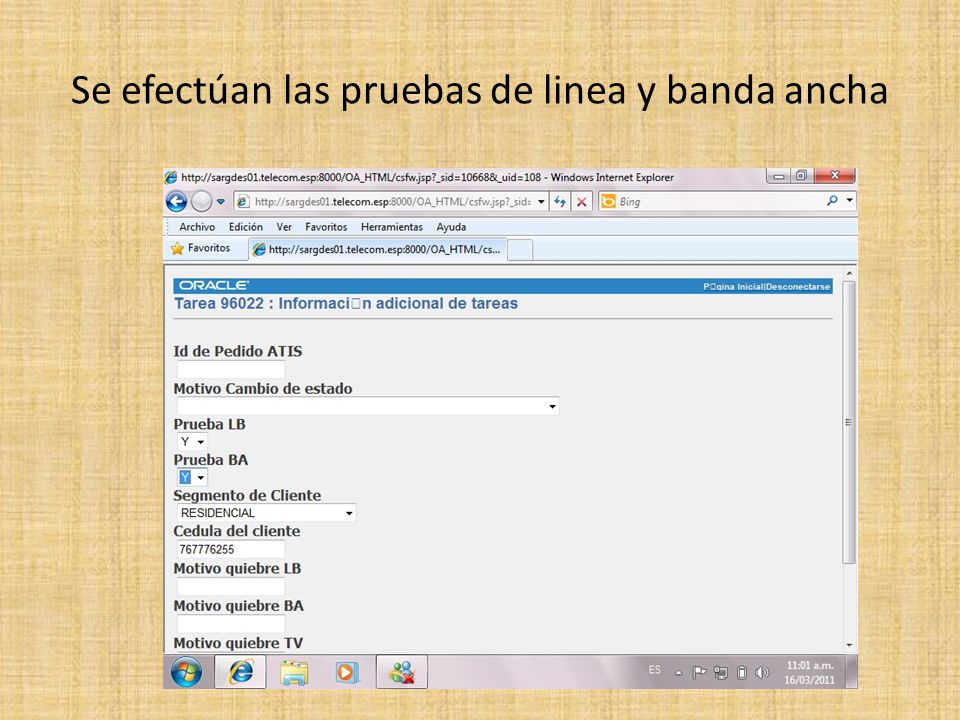Viewport: 960px width, 720px height.
Task: Click the battery power tray icon
Action: 741,673
